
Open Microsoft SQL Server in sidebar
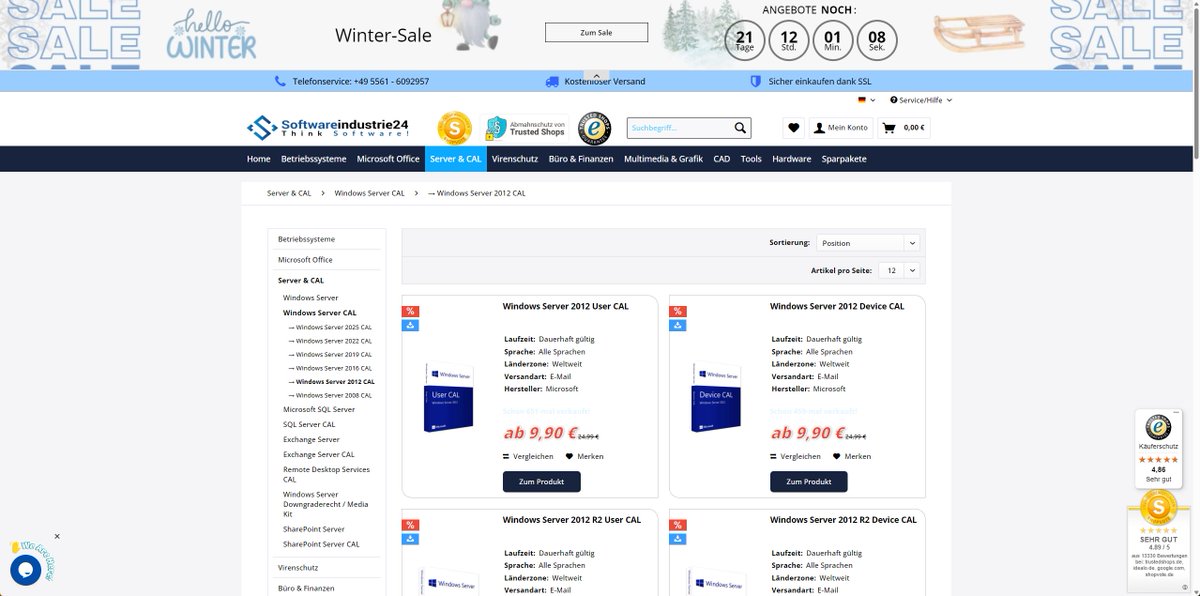(319, 409)
